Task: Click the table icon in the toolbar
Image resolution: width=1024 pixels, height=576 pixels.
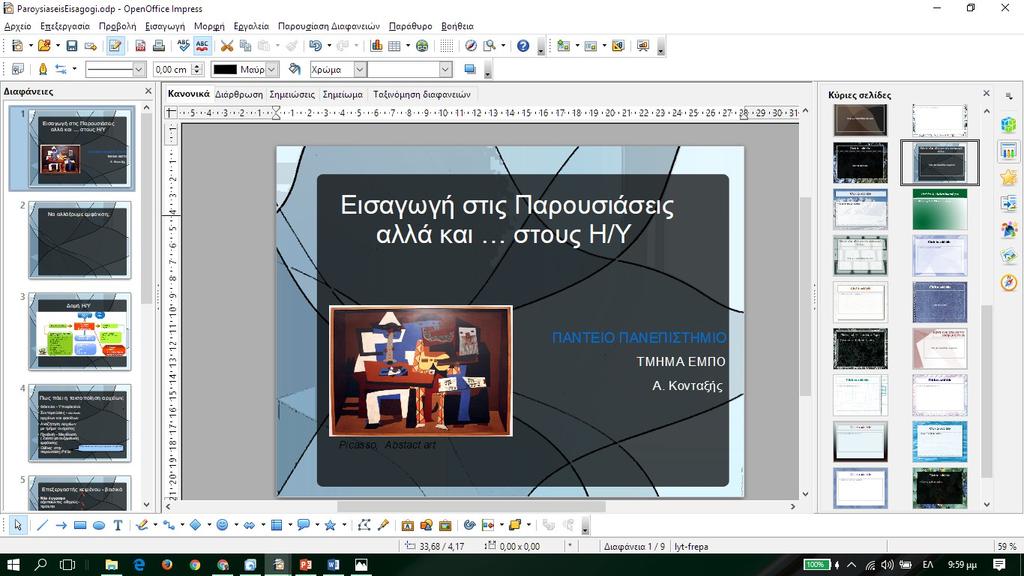Action: [394, 46]
